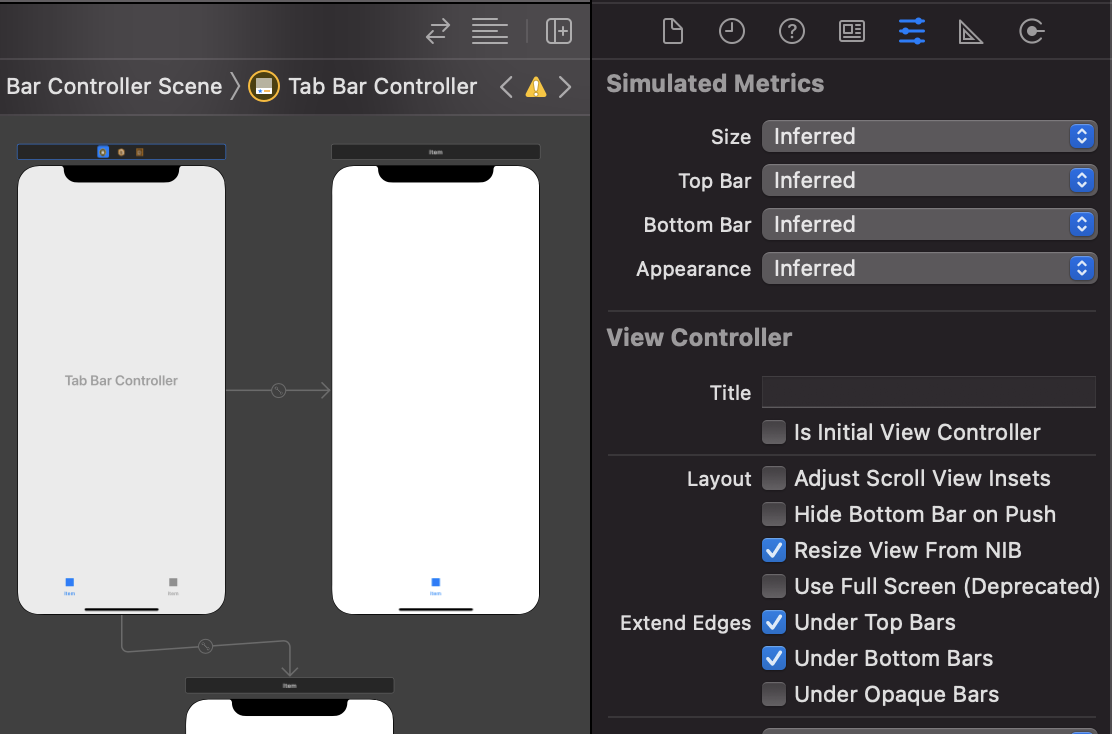The image size is (1112, 734).
Task: Click the Tab Bar Controller breadcrumb label
Action: (382, 87)
